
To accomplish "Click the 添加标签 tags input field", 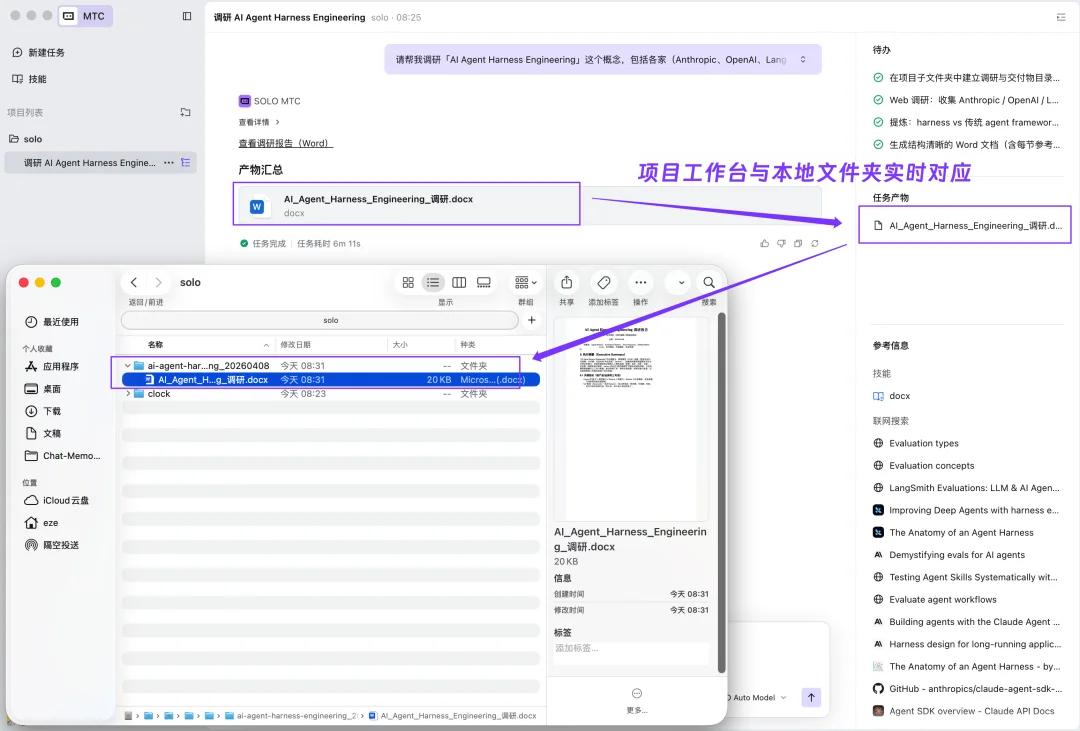I will click(631, 649).
